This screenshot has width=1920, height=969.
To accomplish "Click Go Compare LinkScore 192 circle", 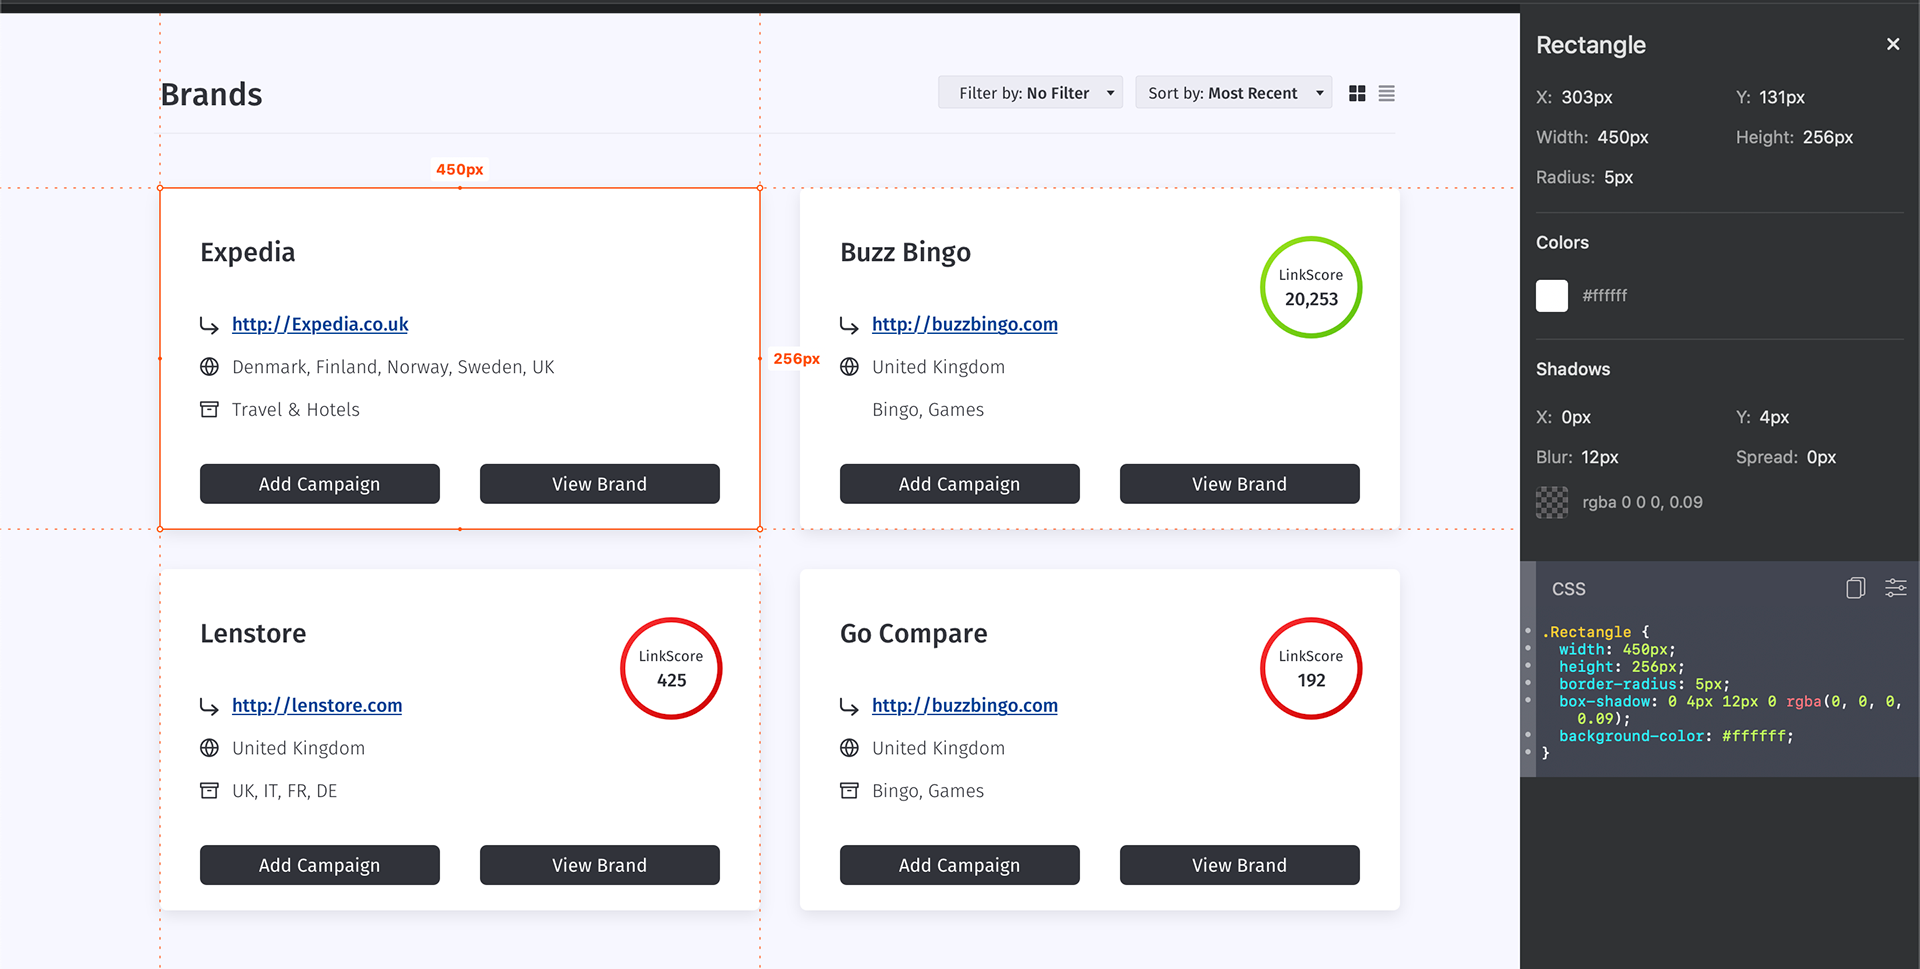I will click(1311, 668).
